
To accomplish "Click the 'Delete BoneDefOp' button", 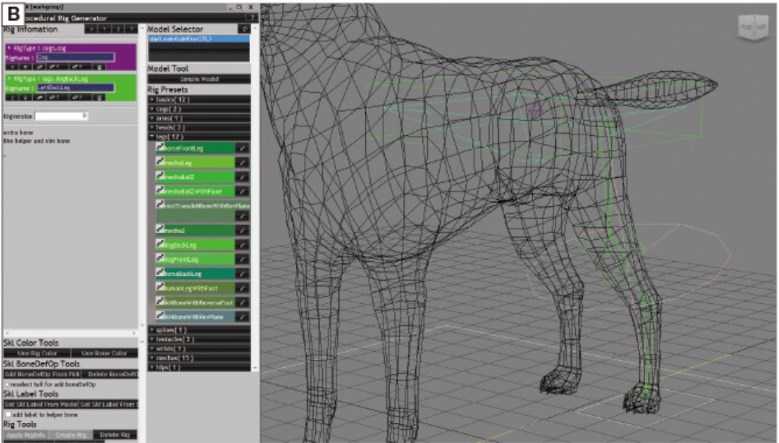I will tap(110, 374).
